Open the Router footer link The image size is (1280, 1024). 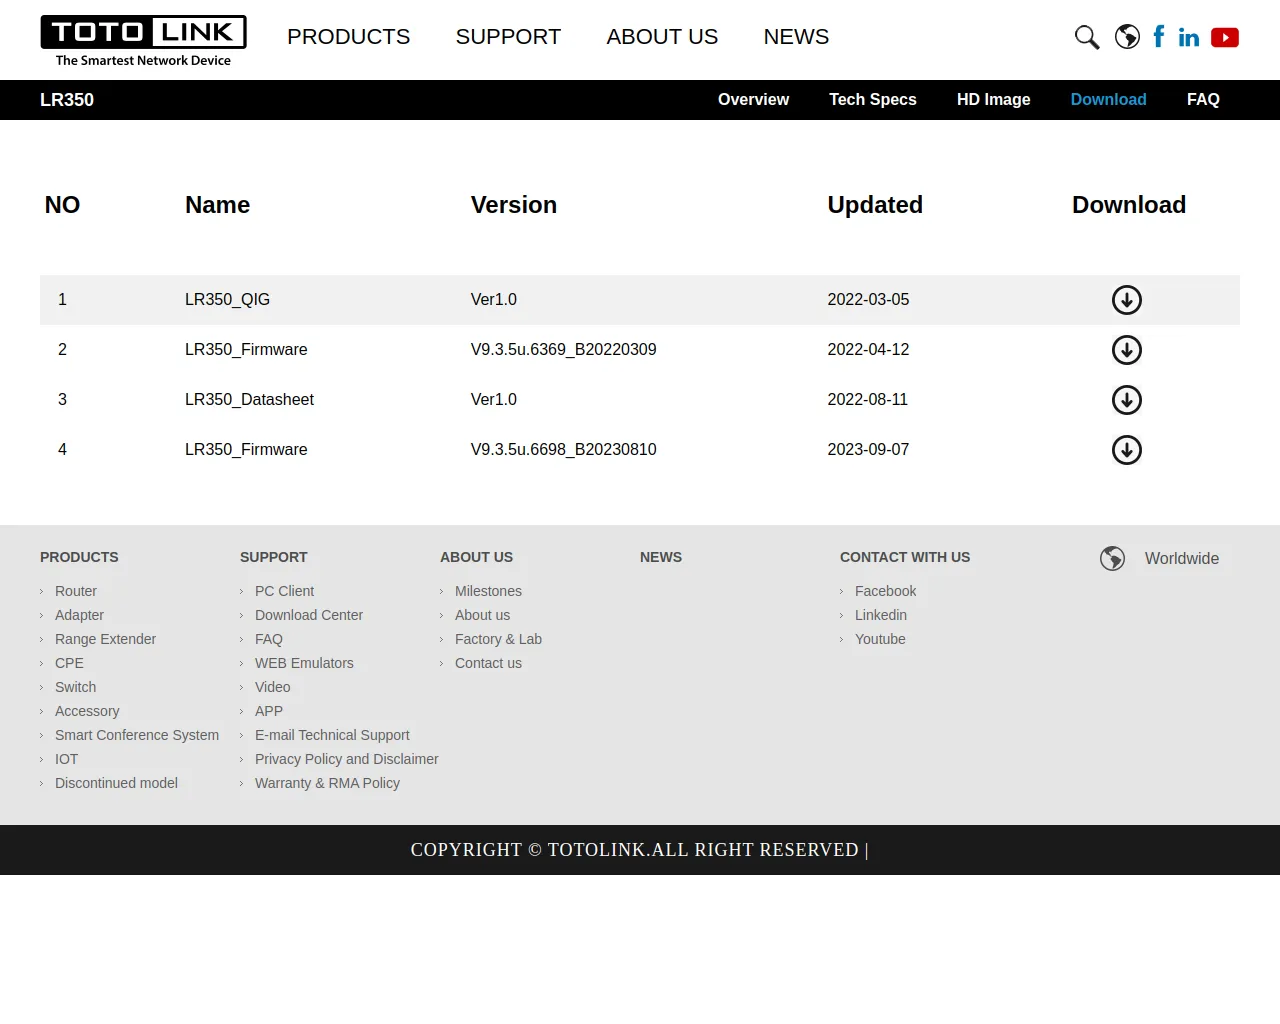(76, 591)
